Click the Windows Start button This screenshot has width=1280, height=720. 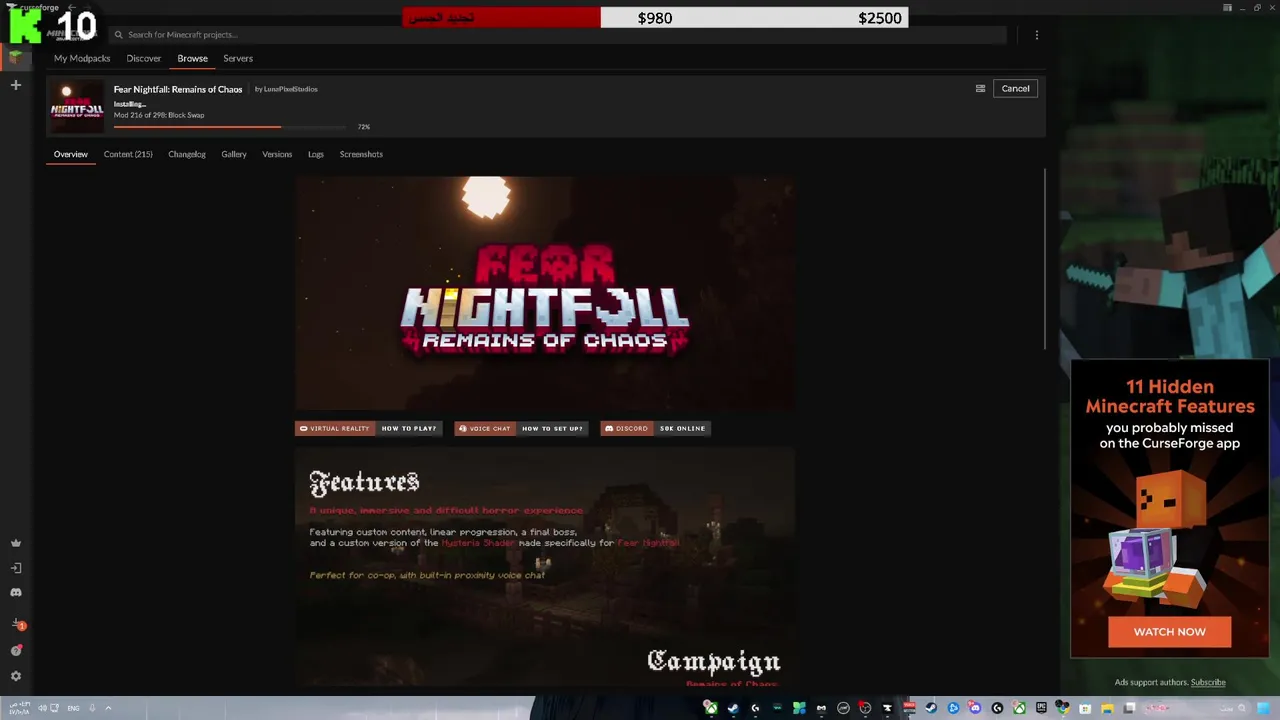1263,708
